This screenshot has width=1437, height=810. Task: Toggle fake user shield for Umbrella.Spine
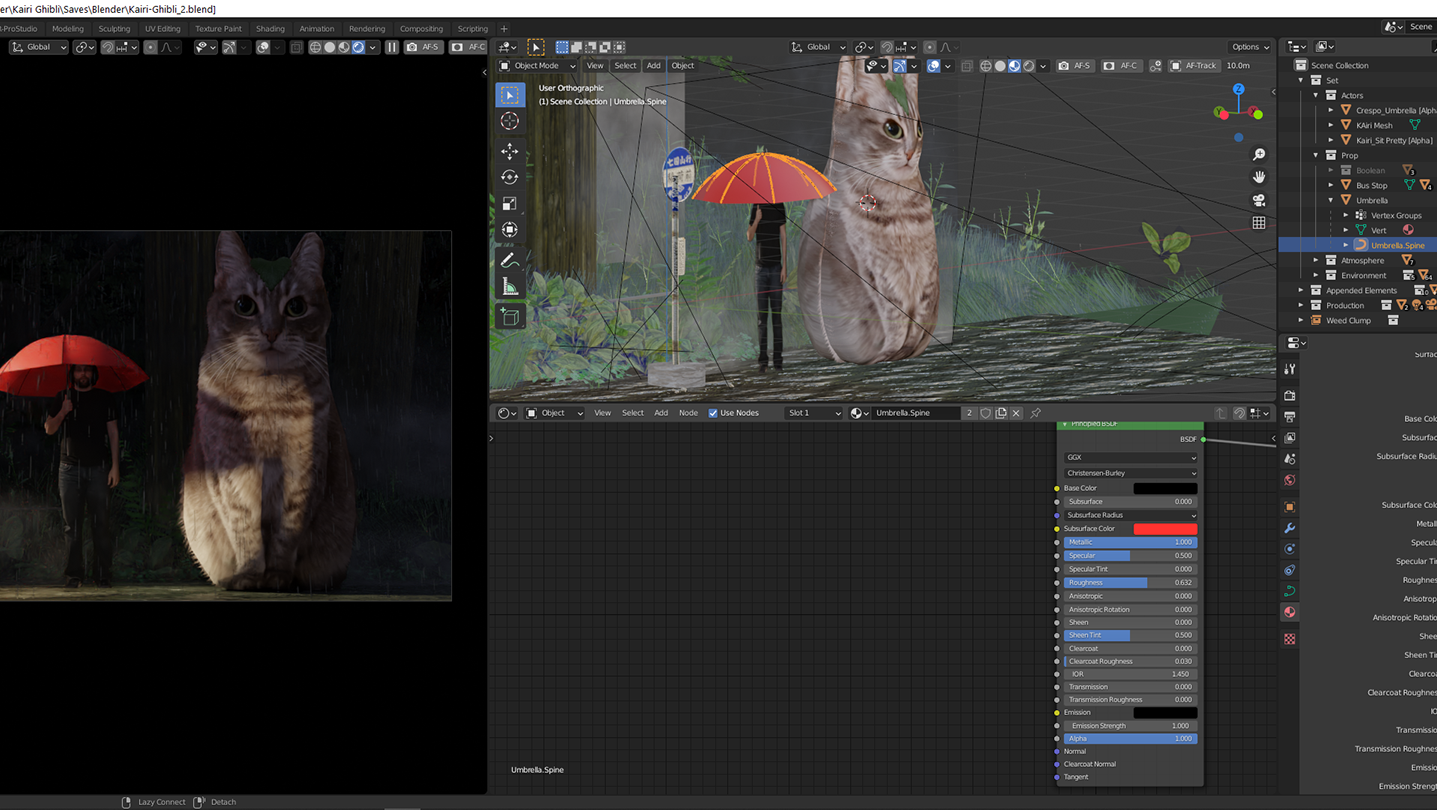tap(985, 413)
